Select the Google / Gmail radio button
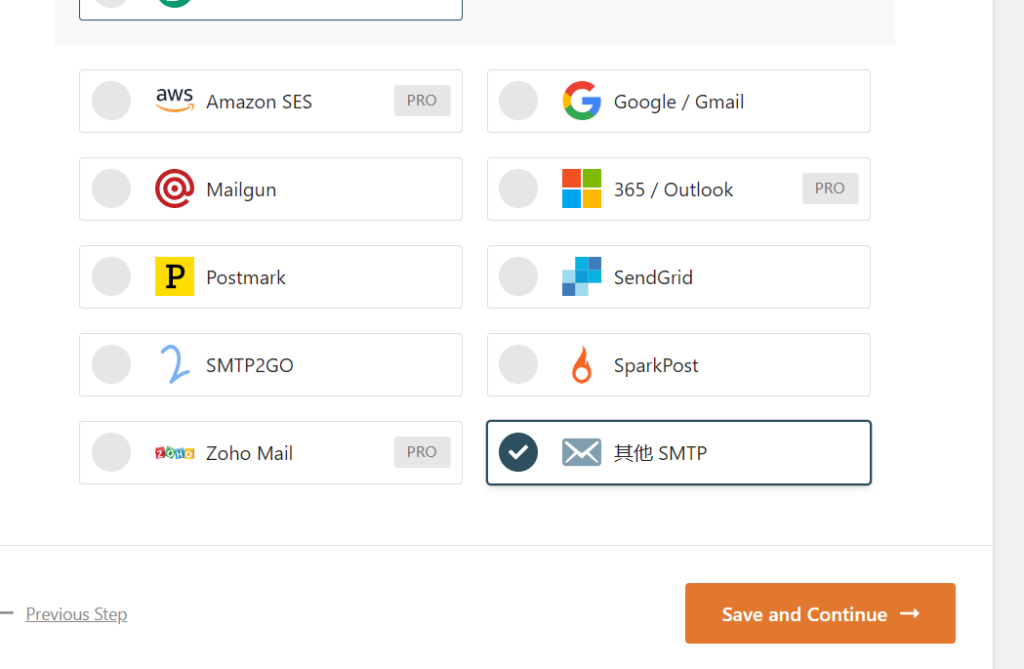Viewport: 1024px width, 669px height. click(519, 101)
